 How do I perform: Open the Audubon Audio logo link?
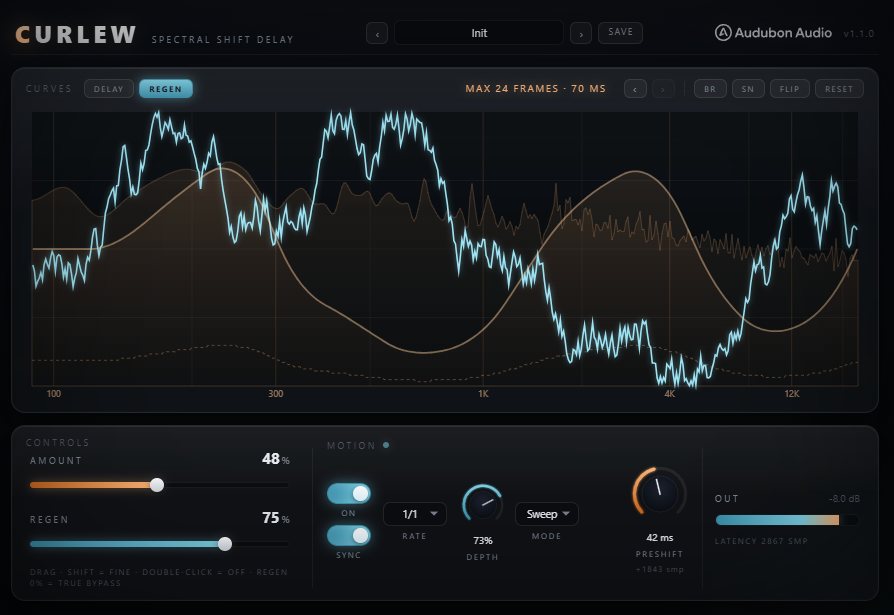tap(773, 33)
